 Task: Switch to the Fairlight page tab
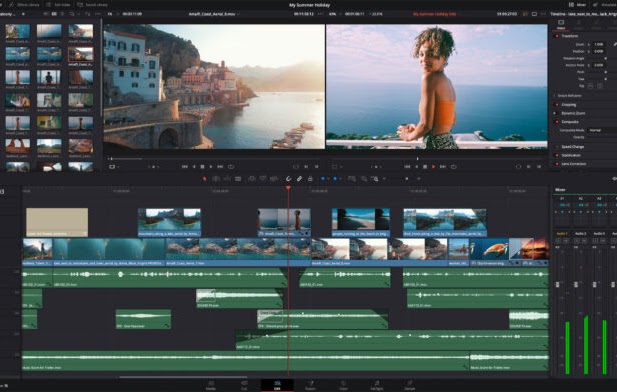(377, 385)
